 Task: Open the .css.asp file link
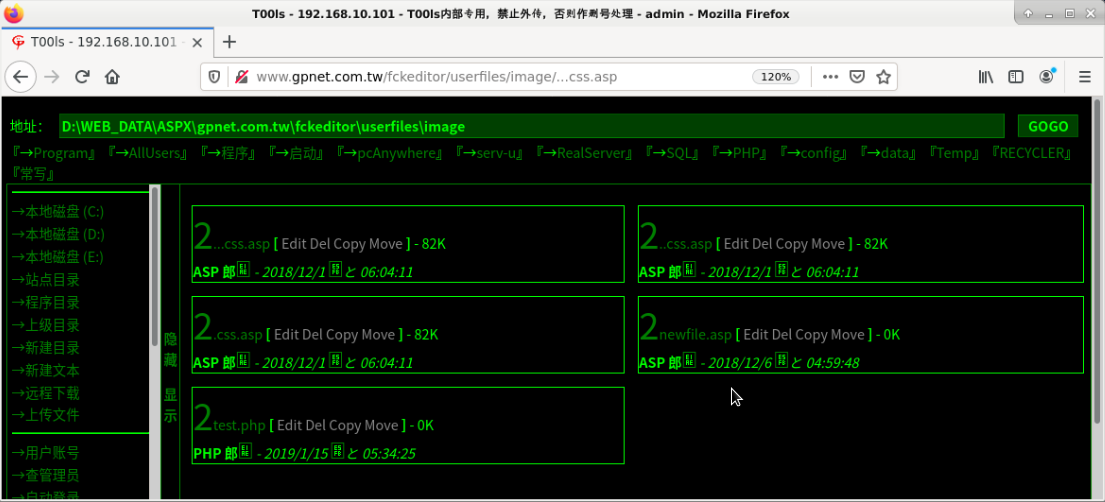tap(237, 335)
